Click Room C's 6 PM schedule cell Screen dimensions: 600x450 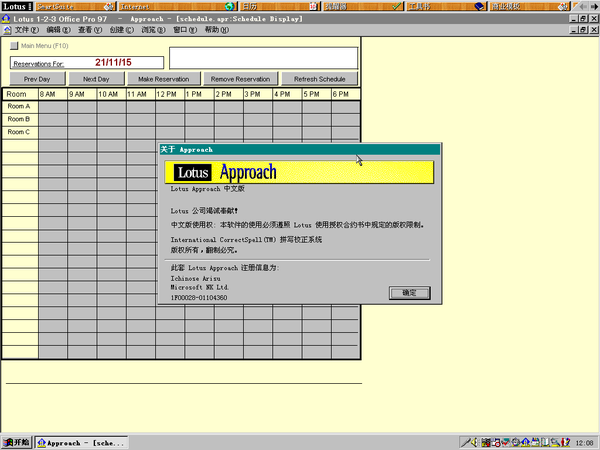pos(346,132)
